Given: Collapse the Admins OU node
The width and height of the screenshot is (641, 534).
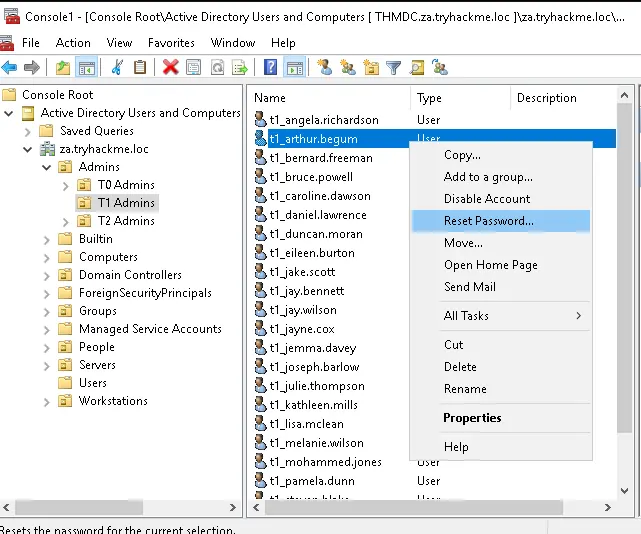Looking at the screenshot, I should point(47,167).
